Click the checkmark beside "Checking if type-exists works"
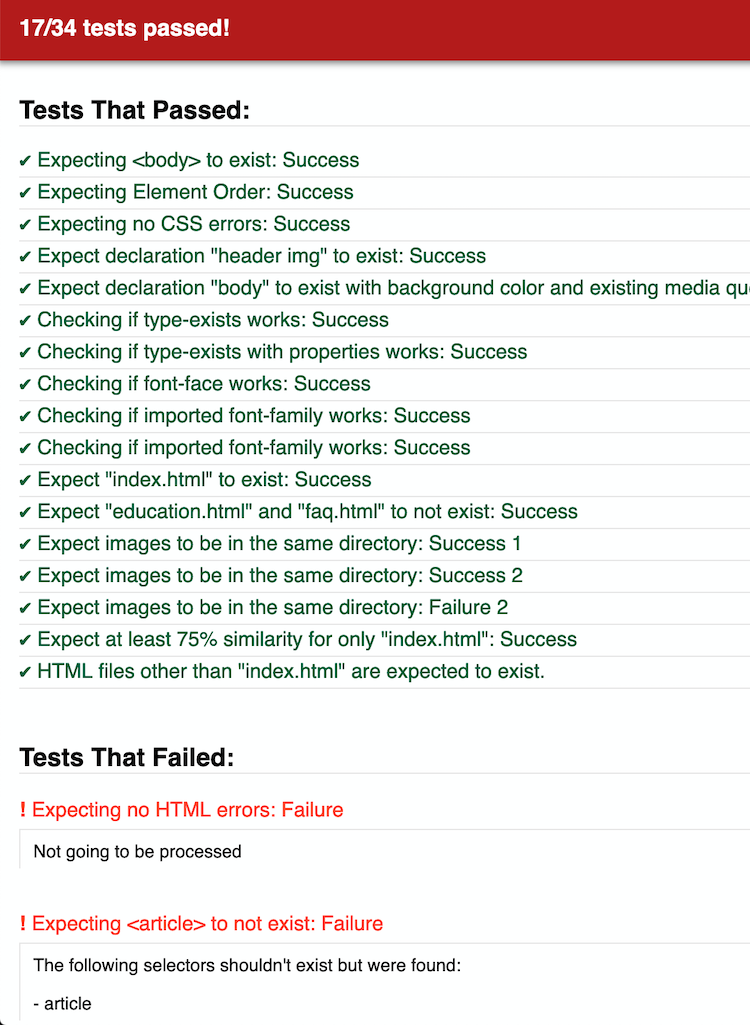Image resolution: width=750 pixels, height=1025 pixels. pyautogui.click(x=25, y=321)
